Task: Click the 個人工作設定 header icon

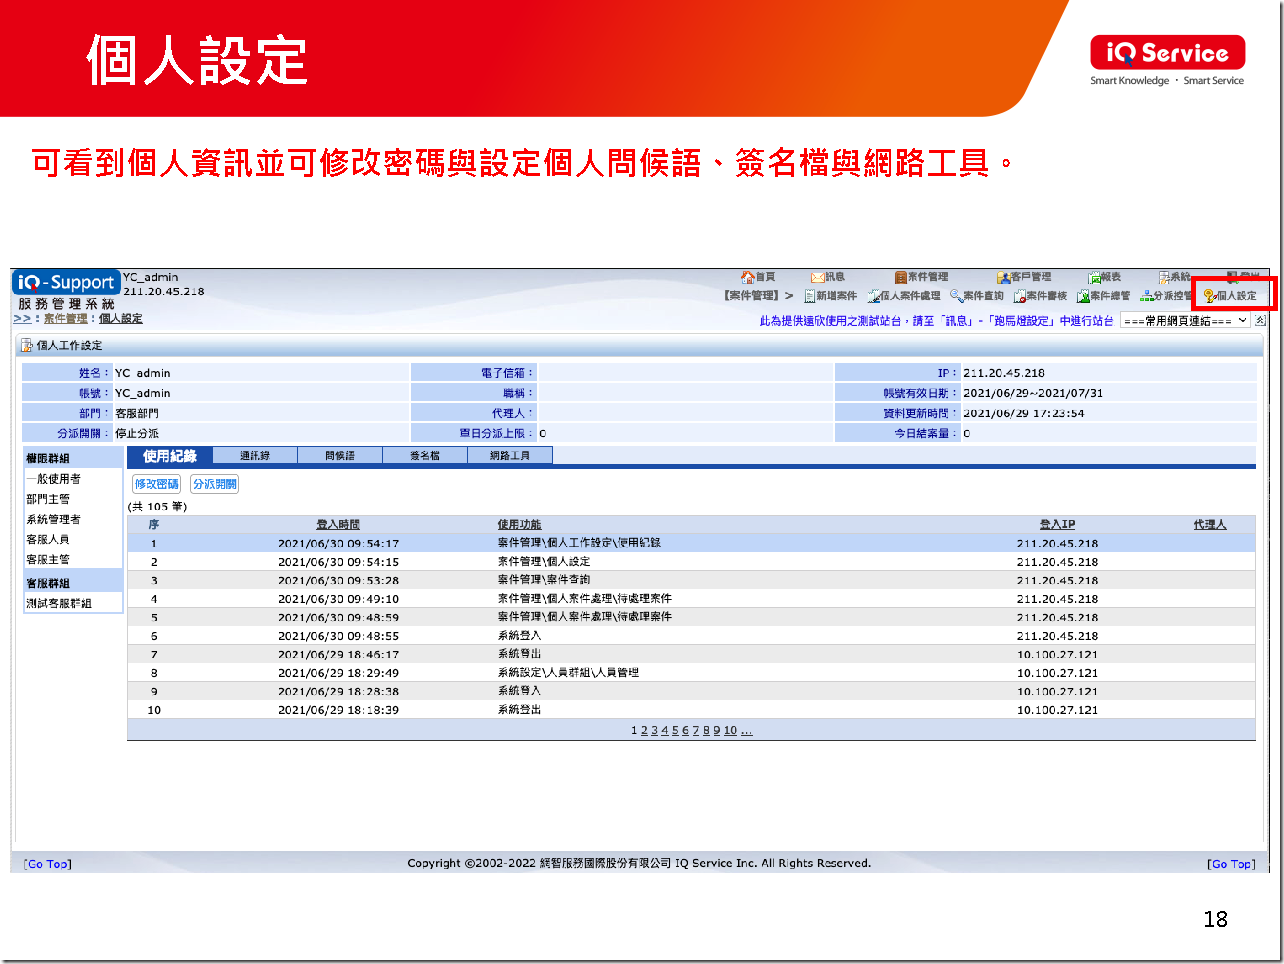Action: [27, 345]
